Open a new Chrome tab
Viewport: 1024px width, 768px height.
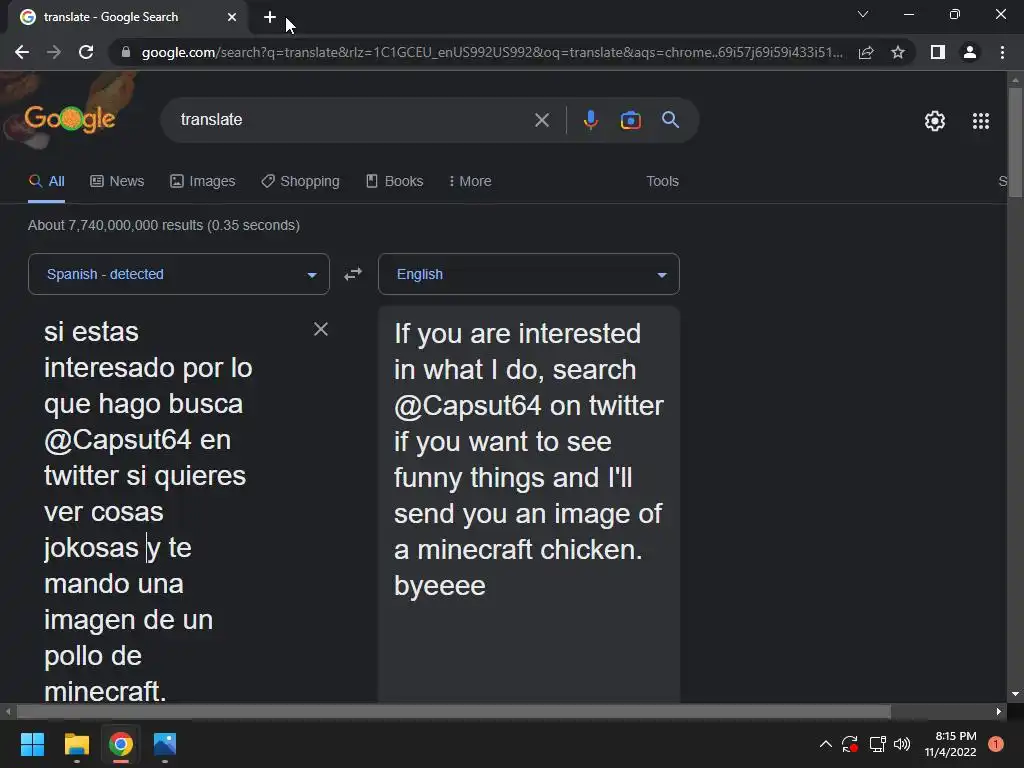(x=270, y=17)
